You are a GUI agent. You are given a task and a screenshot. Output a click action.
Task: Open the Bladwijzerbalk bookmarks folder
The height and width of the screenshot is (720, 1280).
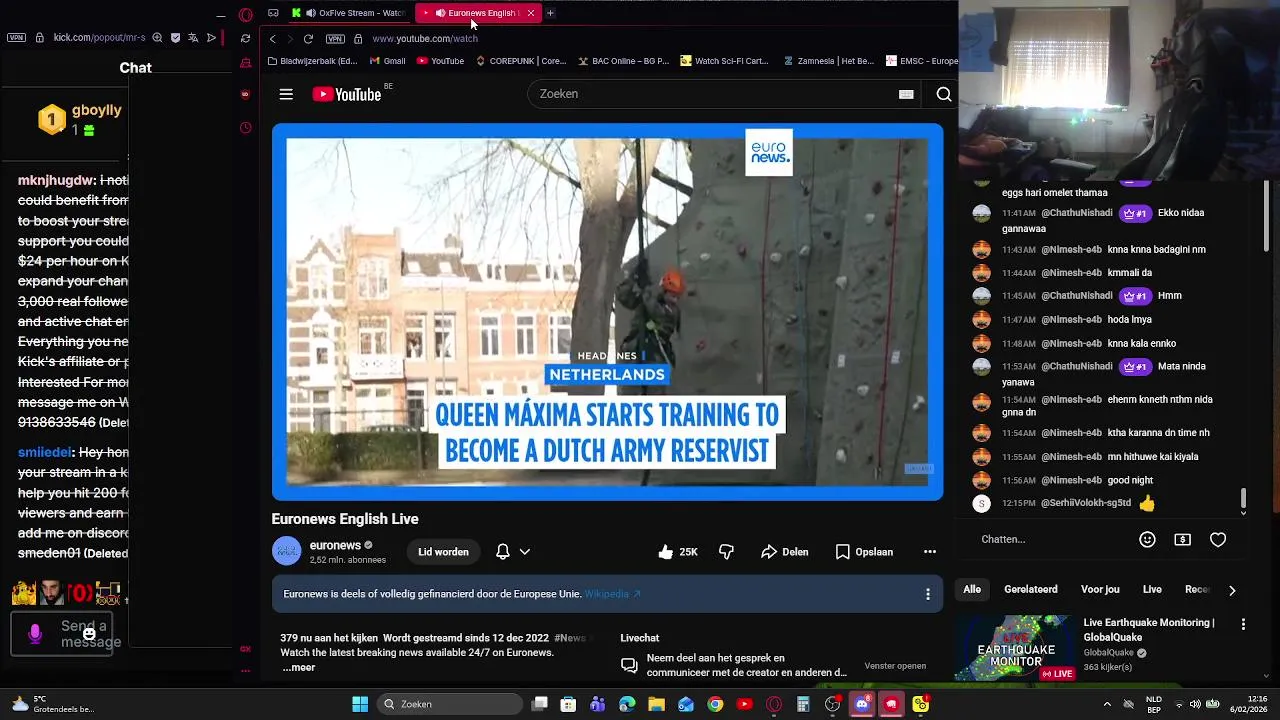point(312,61)
